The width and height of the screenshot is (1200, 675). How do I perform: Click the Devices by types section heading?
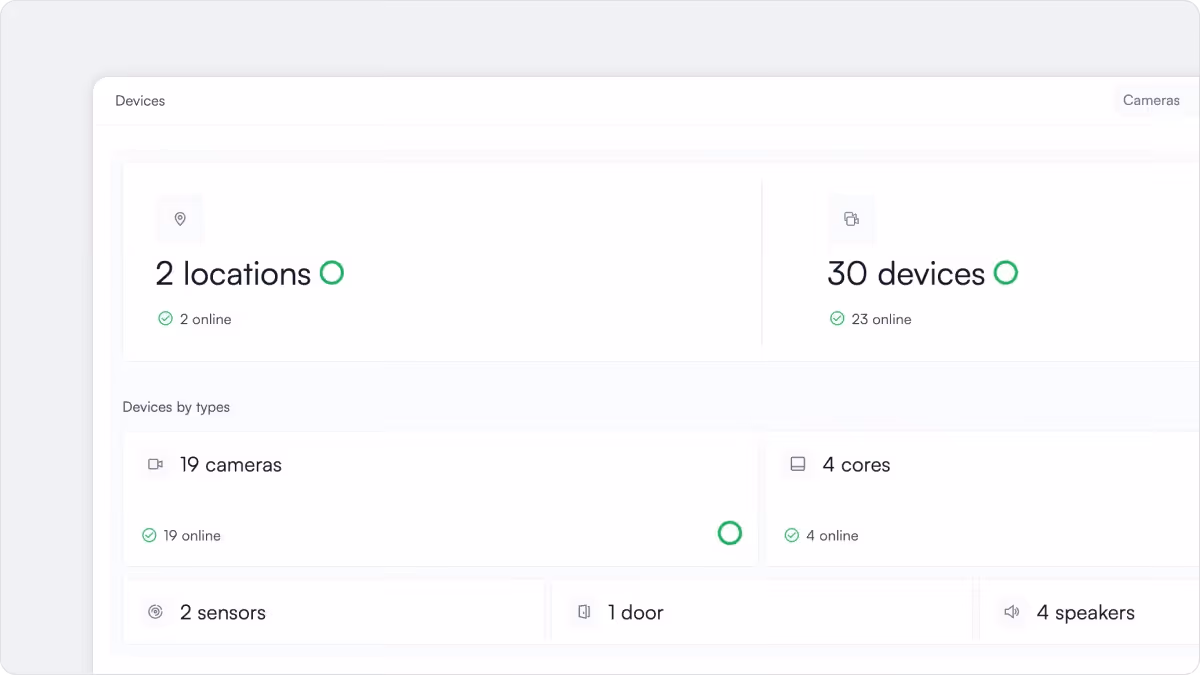click(x=176, y=407)
